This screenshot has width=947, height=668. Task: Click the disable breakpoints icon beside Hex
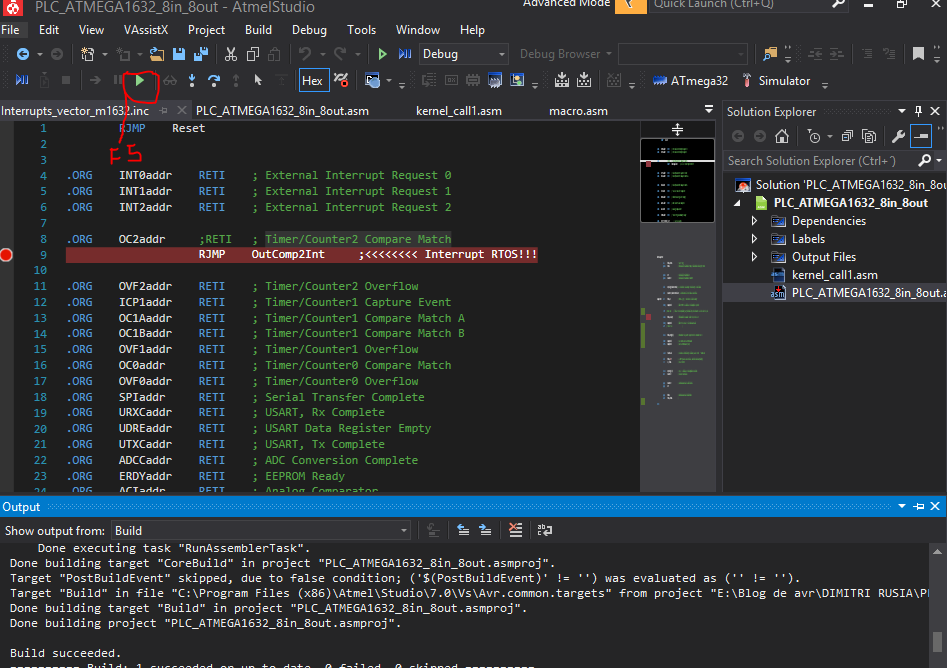[x=341, y=80]
